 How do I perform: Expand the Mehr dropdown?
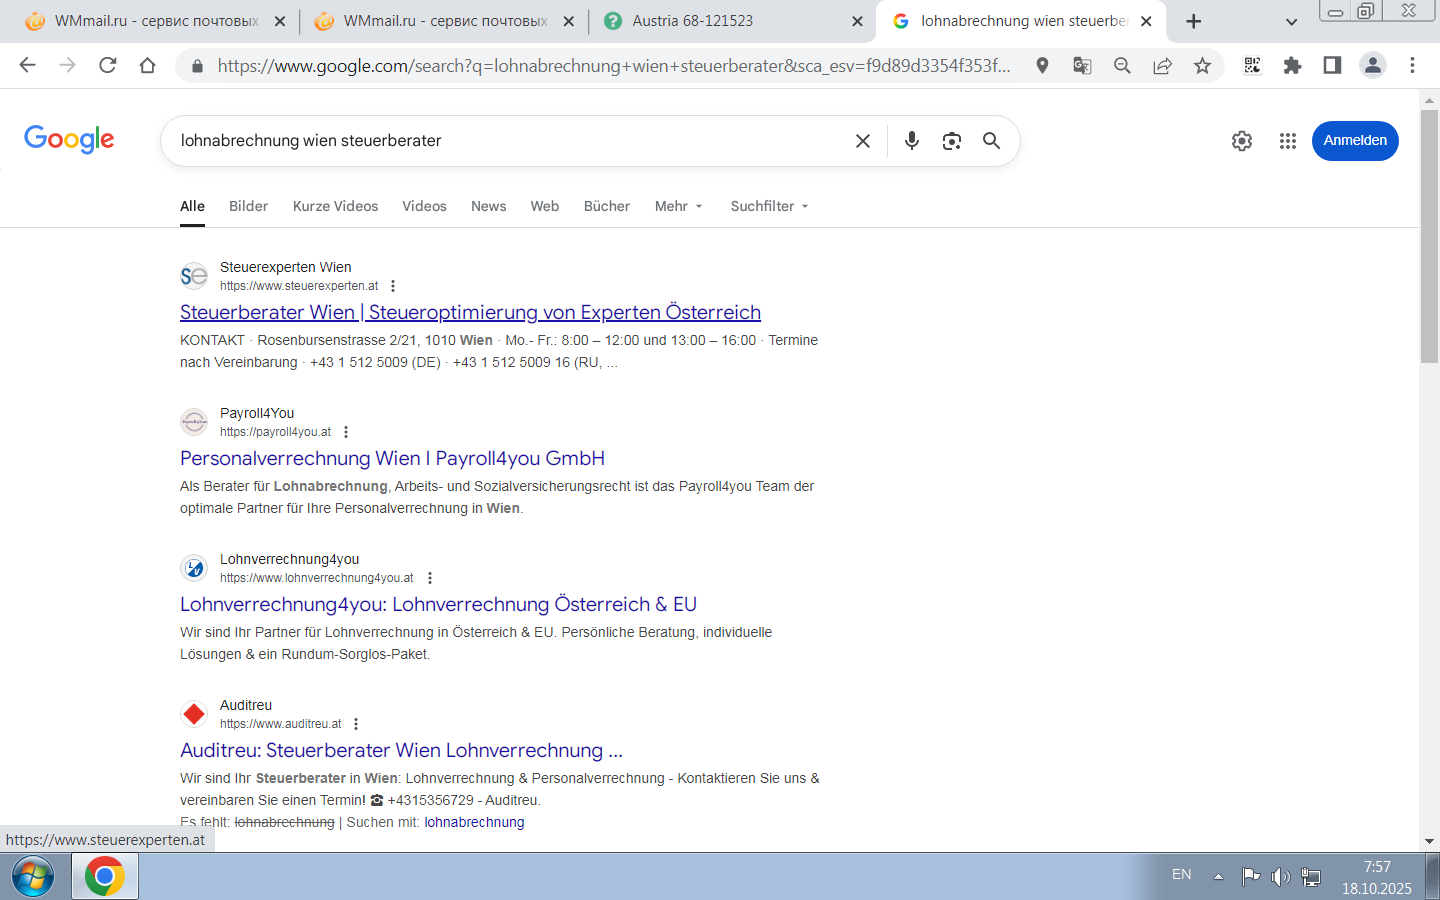click(679, 206)
